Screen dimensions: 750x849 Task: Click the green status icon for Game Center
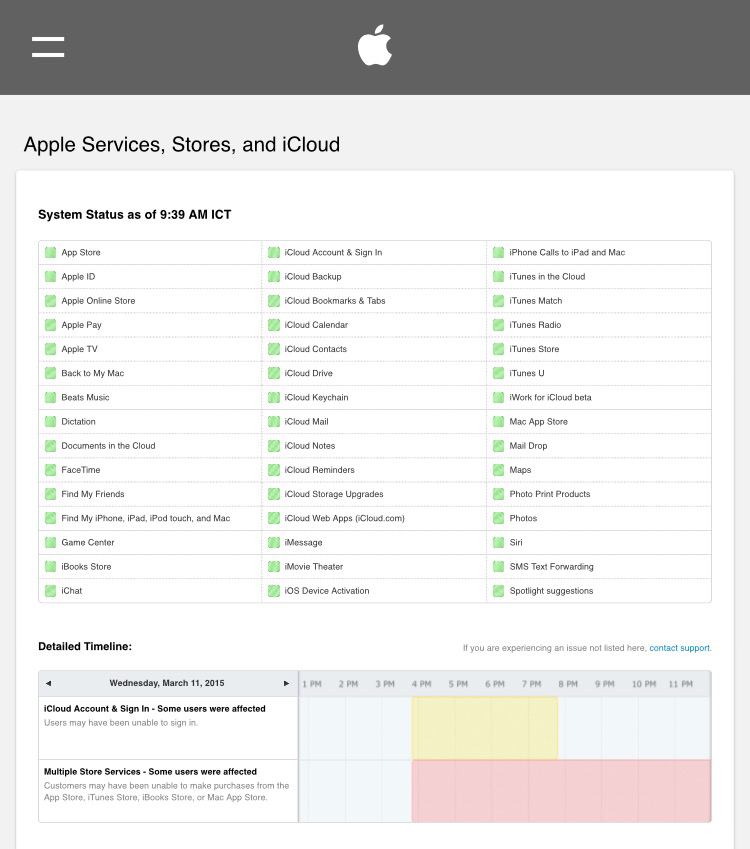(50, 543)
